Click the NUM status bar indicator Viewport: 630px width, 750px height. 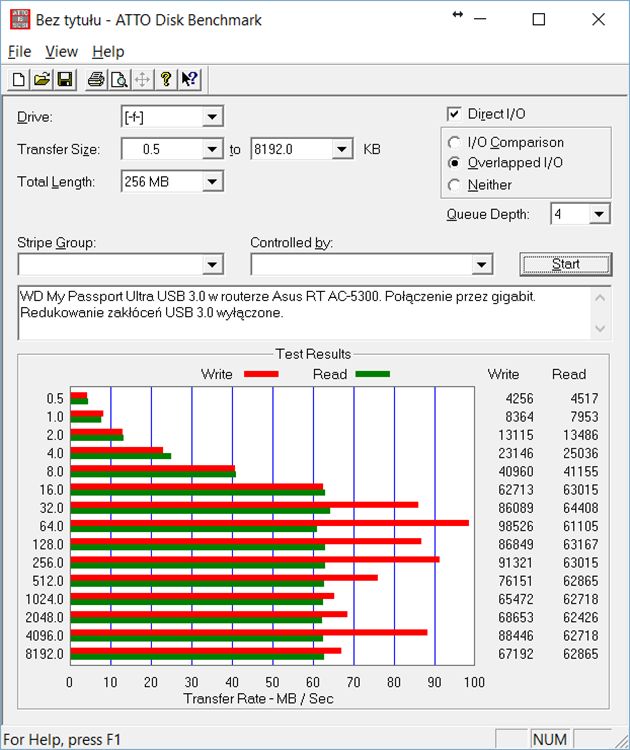pyautogui.click(x=549, y=739)
